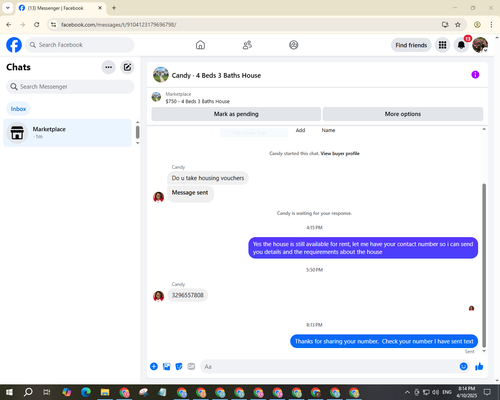Open account menu via profile picture
The width and height of the screenshot is (500, 400).
click(x=480, y=45)
